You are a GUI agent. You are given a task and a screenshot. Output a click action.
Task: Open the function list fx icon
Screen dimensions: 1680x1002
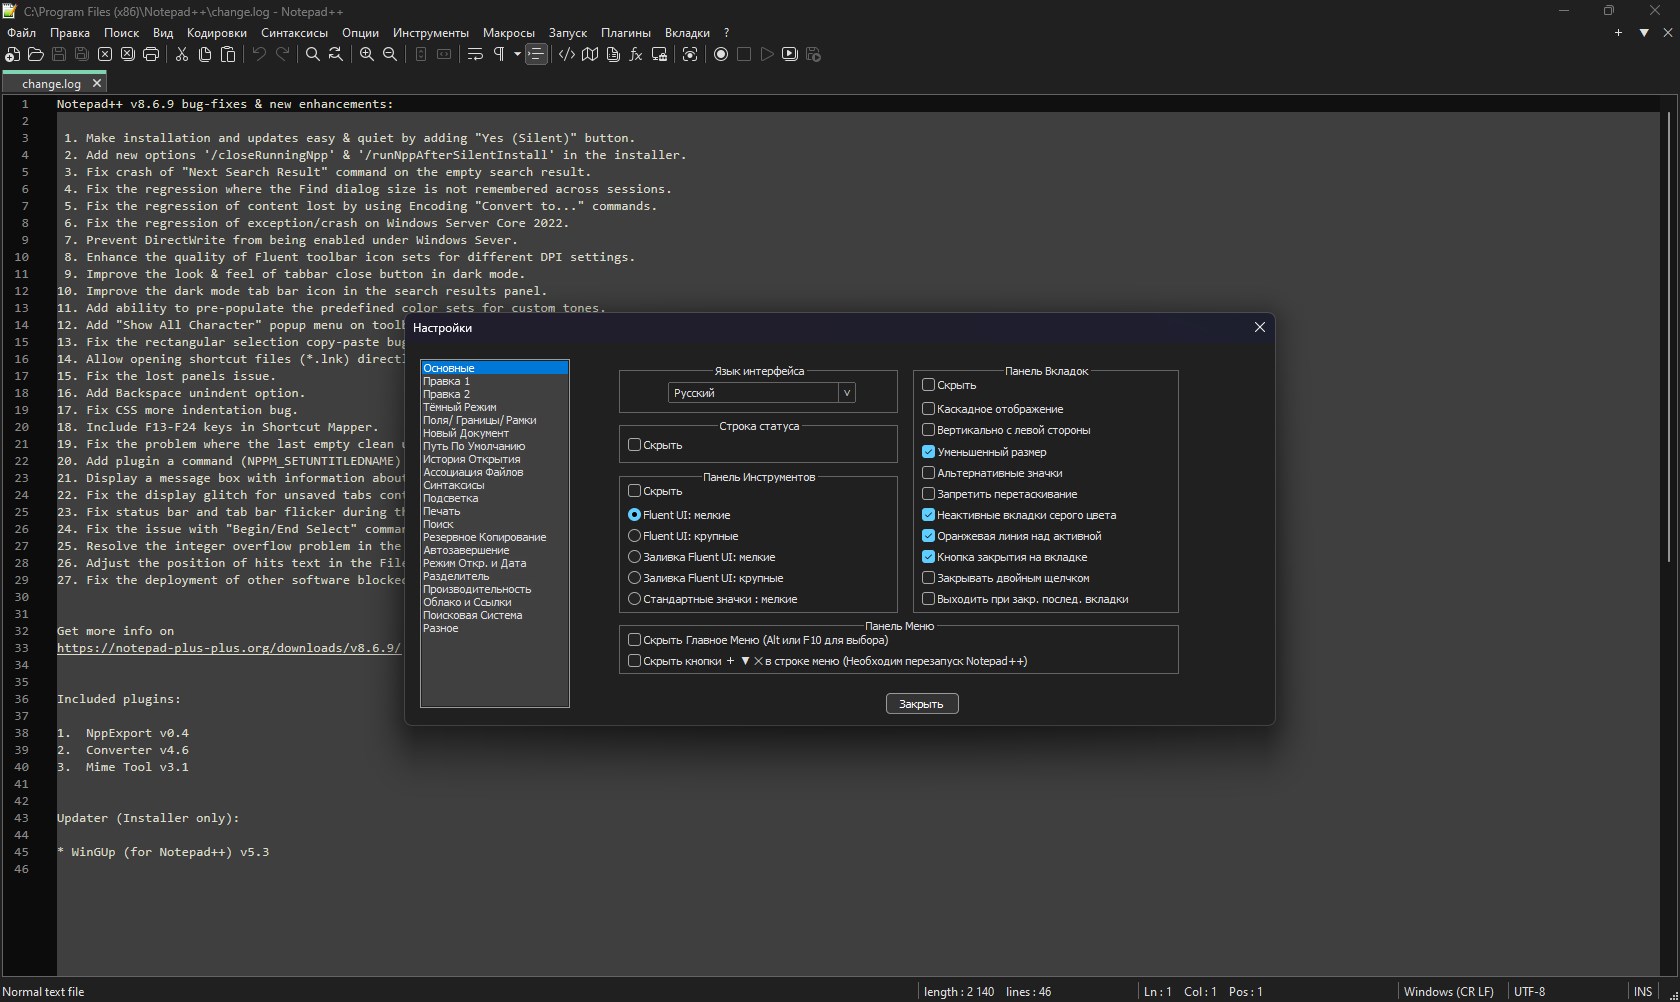click(x=636, y=54)
